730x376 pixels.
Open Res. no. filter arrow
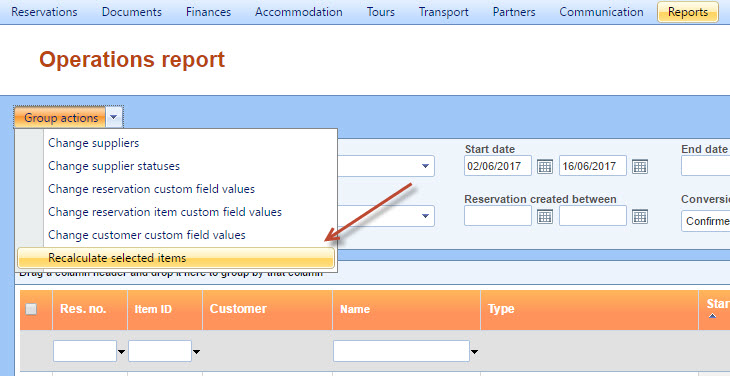122,352
